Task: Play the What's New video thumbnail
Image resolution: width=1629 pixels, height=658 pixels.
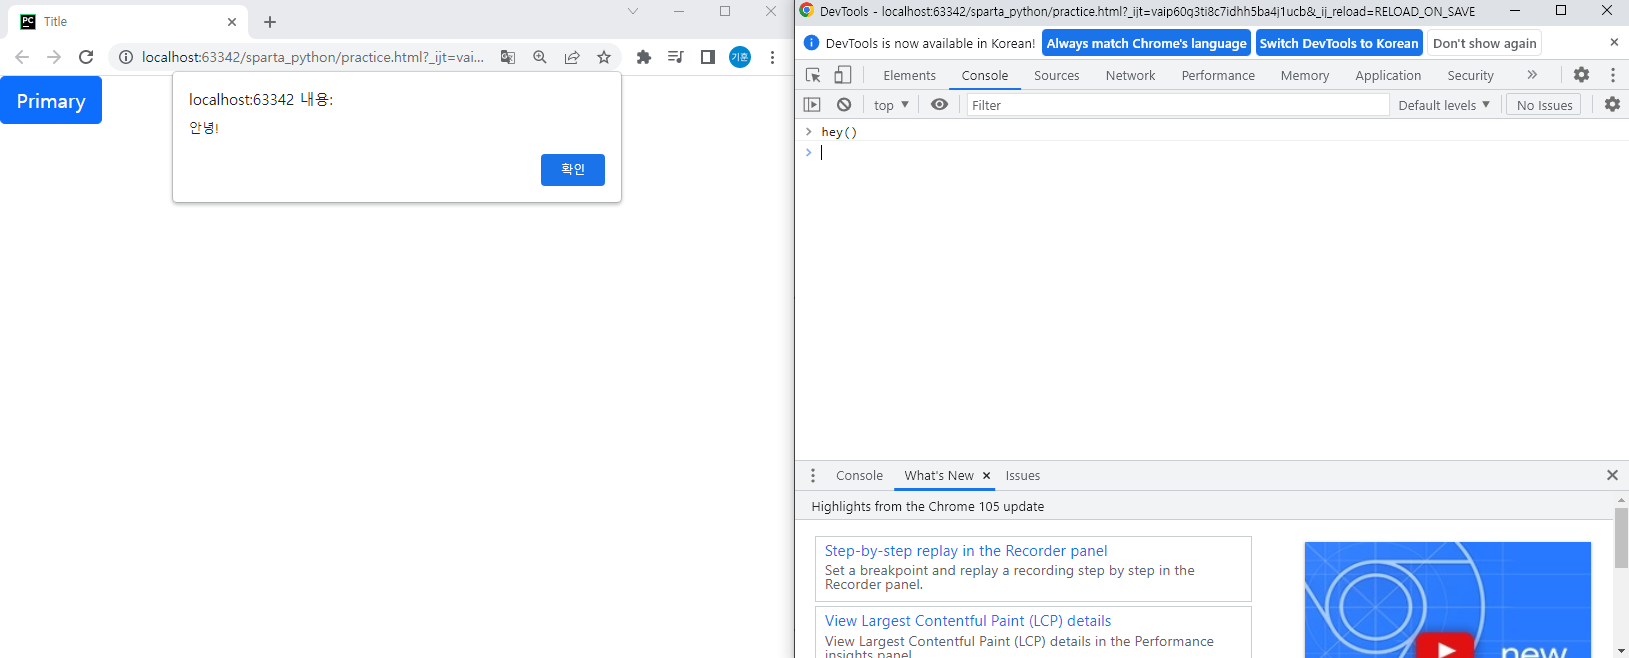Action: click(1447, 600)
